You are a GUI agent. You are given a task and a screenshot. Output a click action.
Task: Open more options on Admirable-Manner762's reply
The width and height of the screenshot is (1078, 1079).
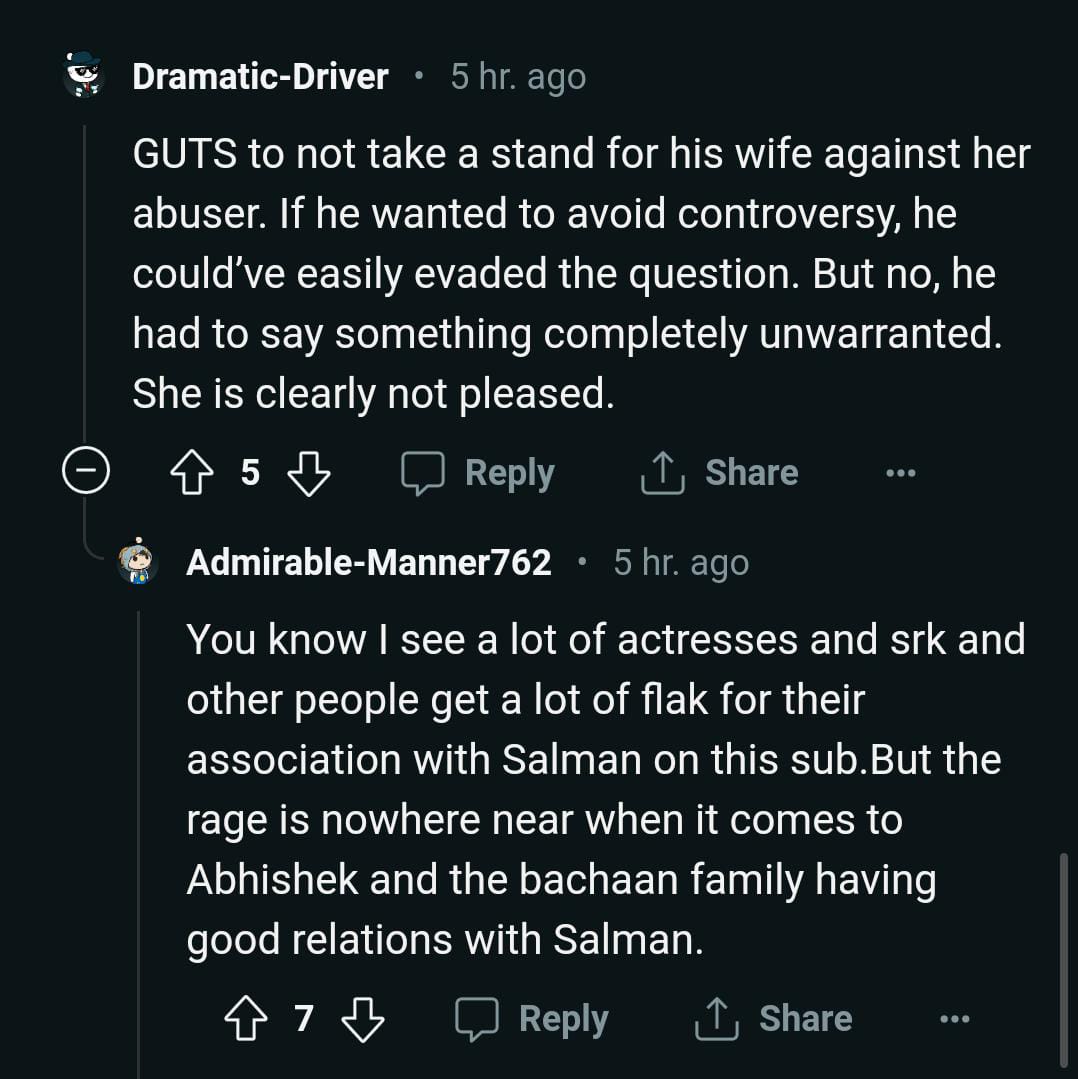[954, 1019]
